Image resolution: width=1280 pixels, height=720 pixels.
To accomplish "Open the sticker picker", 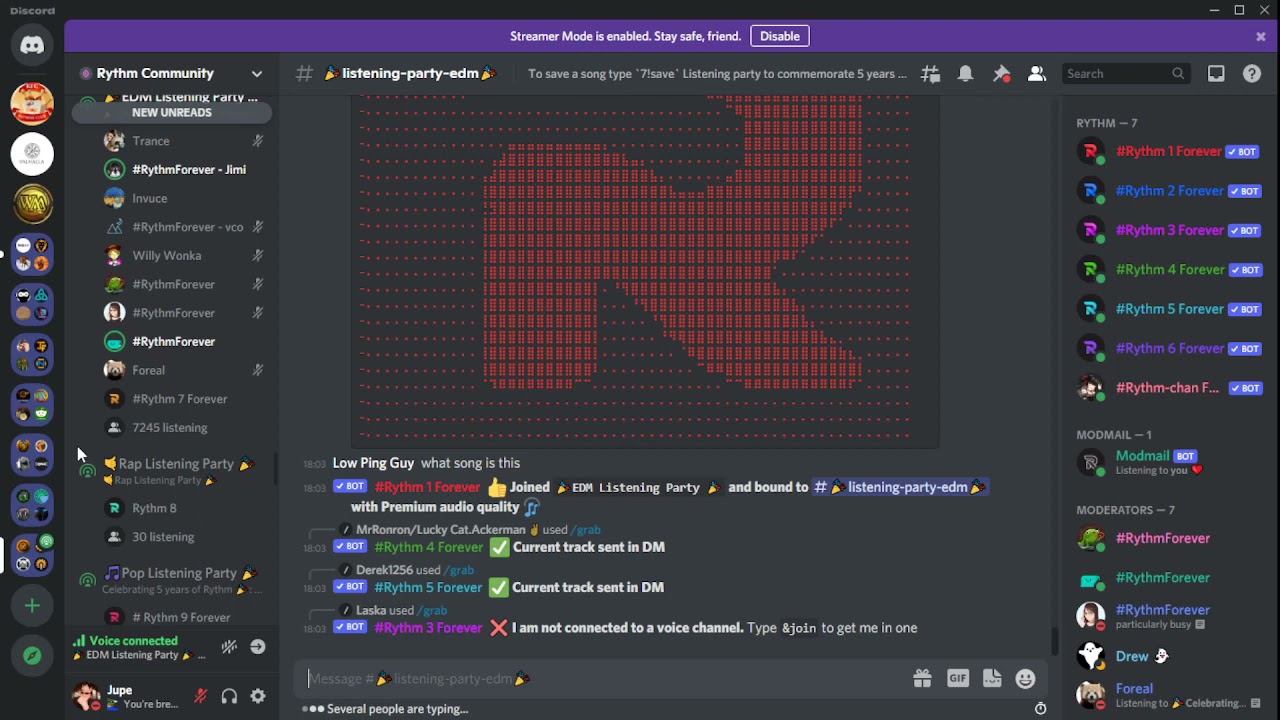I will tap(992, 679).
